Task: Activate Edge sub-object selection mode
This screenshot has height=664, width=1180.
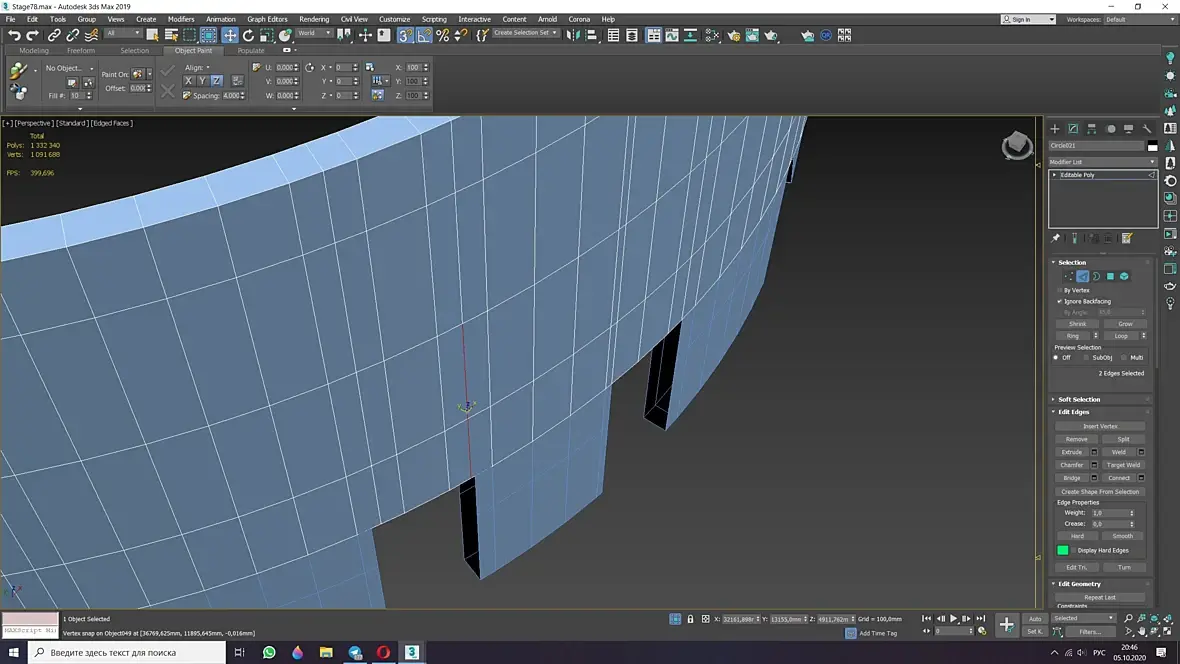Action: (1082, 276)
